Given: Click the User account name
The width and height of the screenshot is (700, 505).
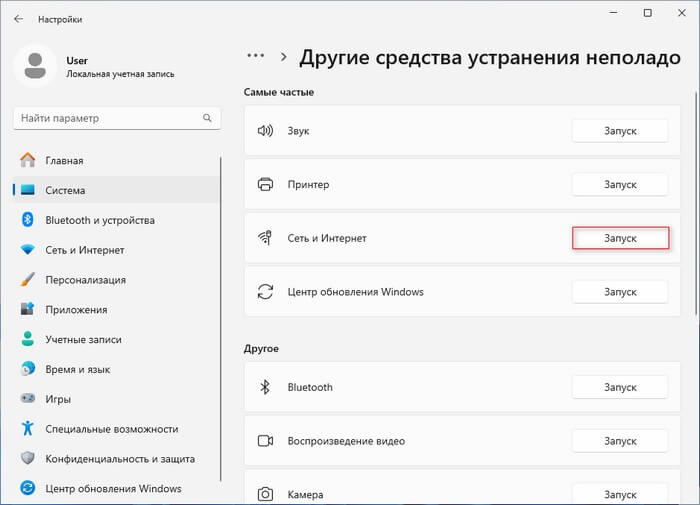Looking at the screenshot, I should [77, 60].
